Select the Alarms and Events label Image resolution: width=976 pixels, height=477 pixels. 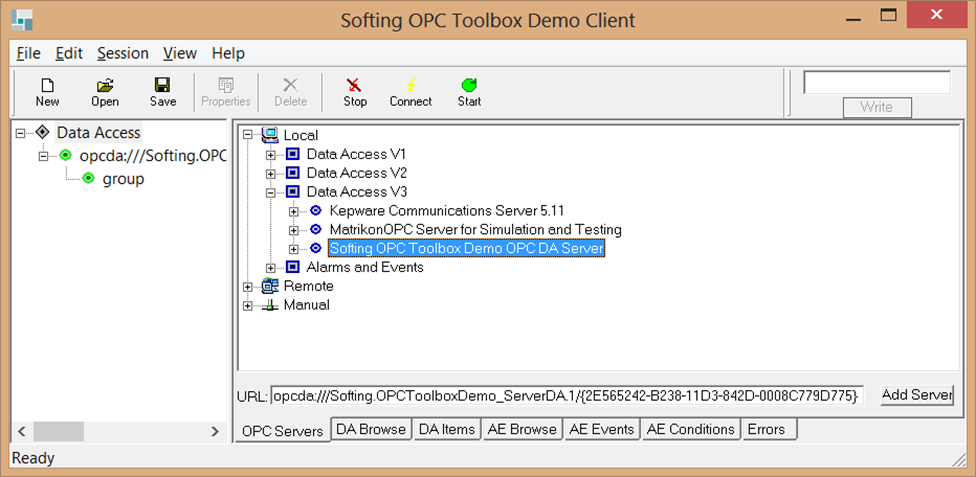[x=365, y=267]
